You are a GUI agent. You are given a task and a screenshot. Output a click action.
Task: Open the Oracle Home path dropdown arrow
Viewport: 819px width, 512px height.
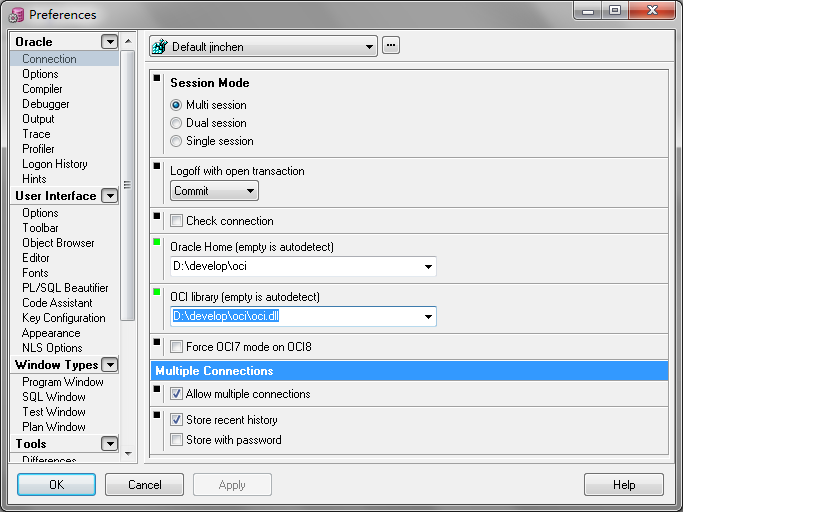[428, 266]
